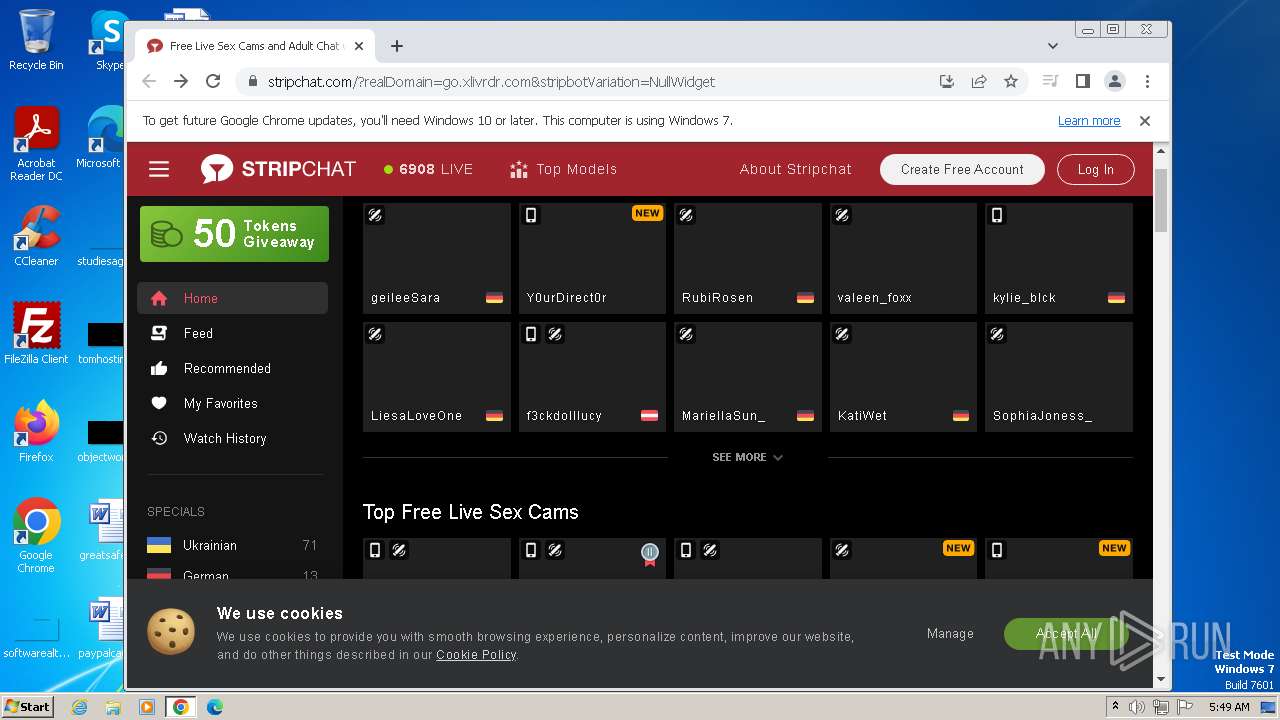Click the browser forward arrow
Viewport: 1280px width, 720px height.
(x=181, y=81)
